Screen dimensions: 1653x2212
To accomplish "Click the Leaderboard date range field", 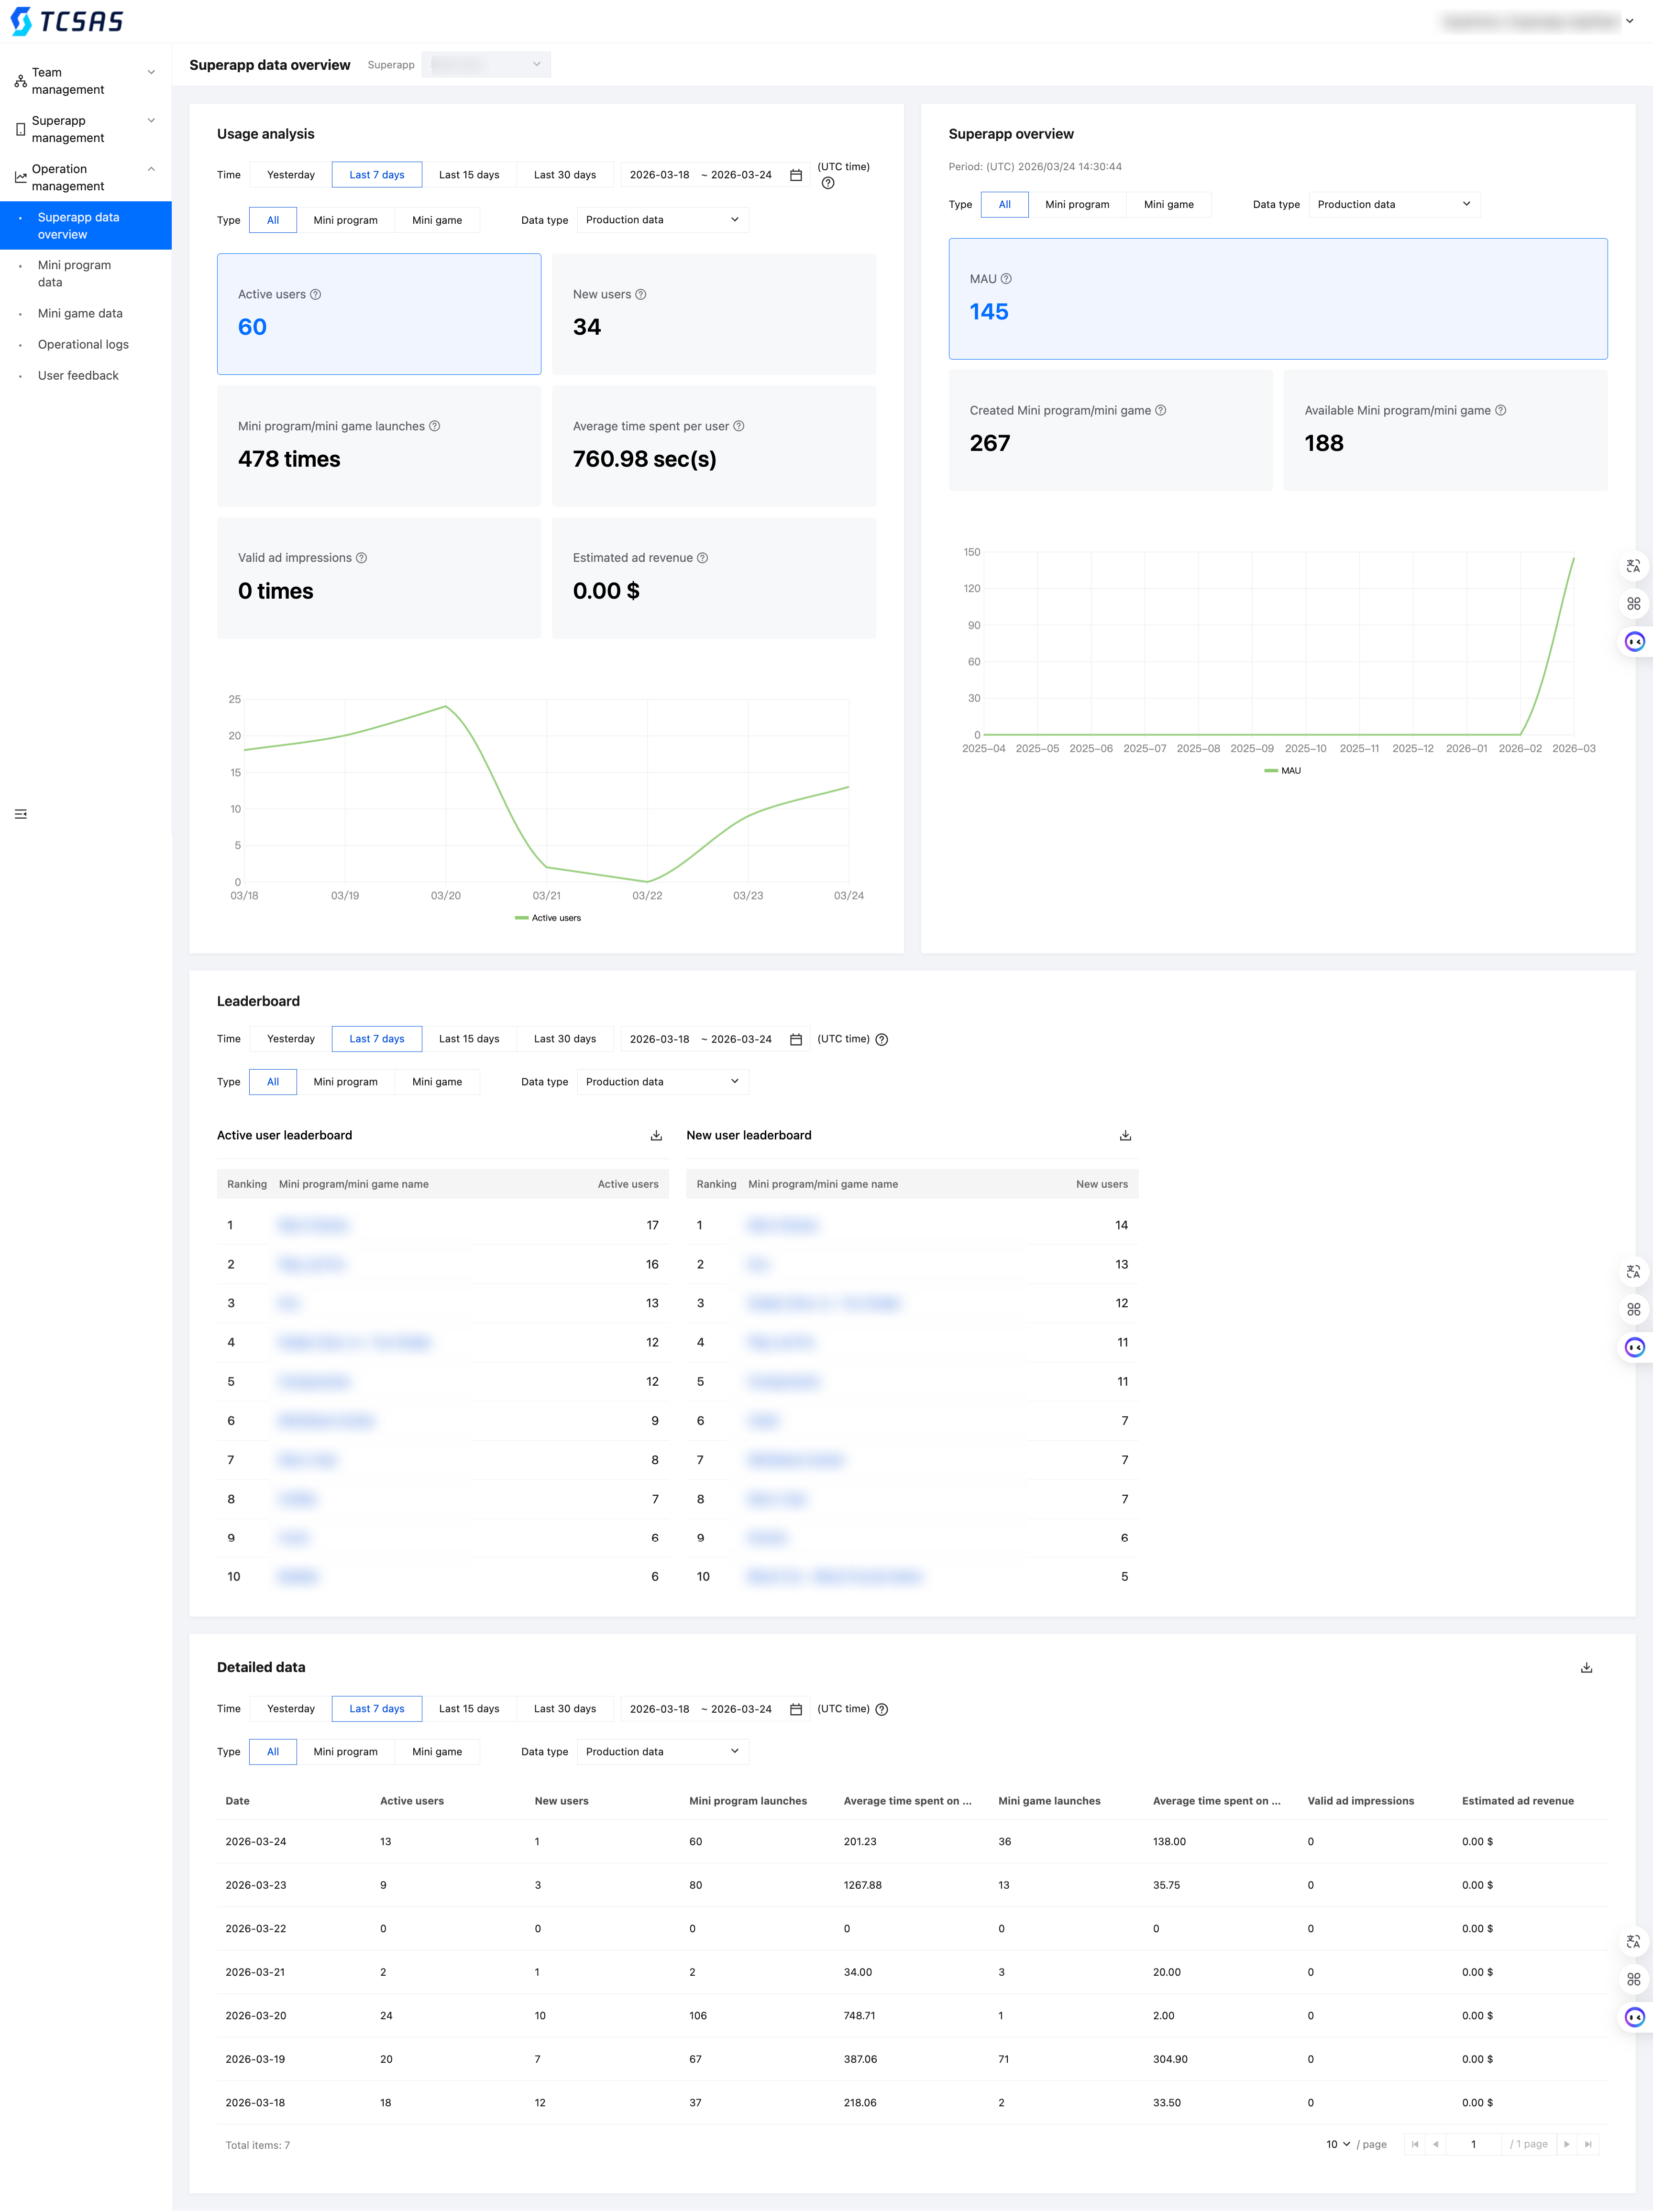I will pyautogui.click(x=700, y=1039).
